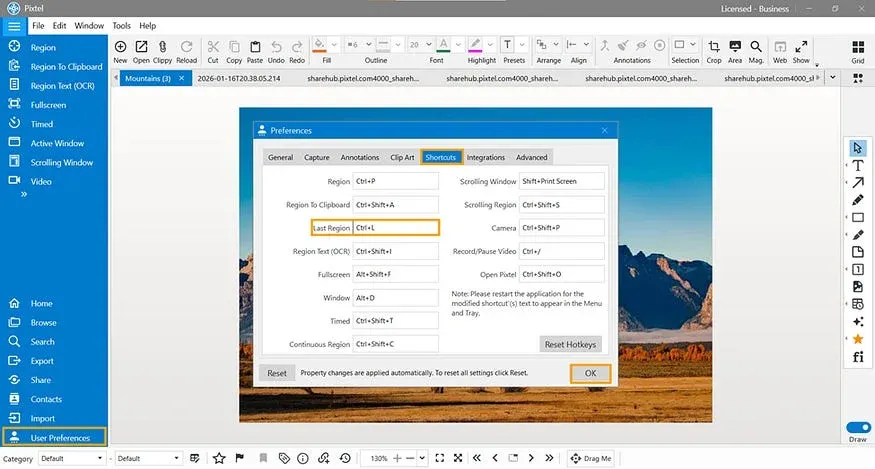Select the arrow pointer tool in right toolbar
The image size is (875, 469).
pos(858,148)
